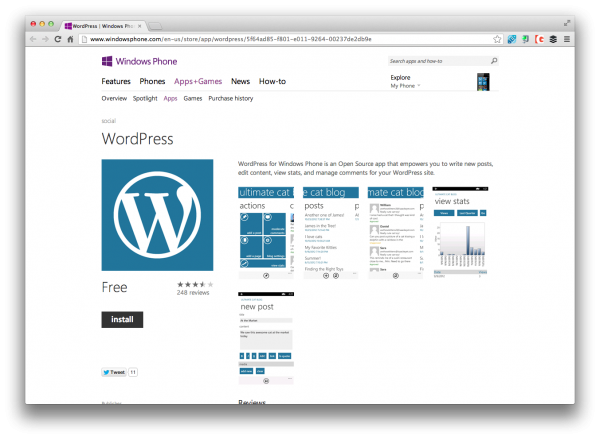Click the browser back arrow
The image size is (600, 439).
[33, 39]
